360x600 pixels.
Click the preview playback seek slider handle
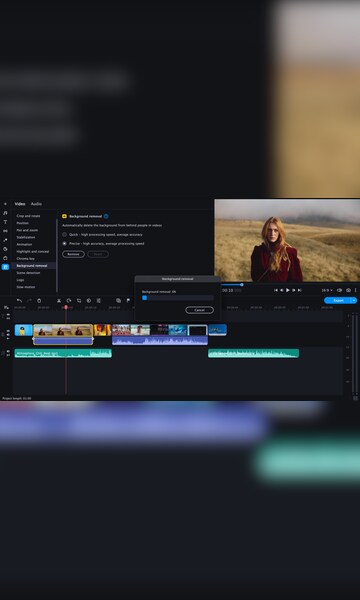pos(241,285)
